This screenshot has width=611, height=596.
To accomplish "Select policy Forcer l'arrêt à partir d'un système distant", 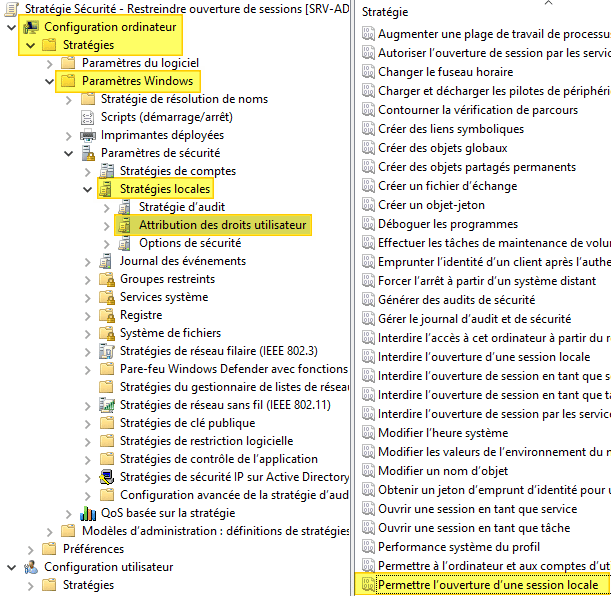I will point(487,281).
